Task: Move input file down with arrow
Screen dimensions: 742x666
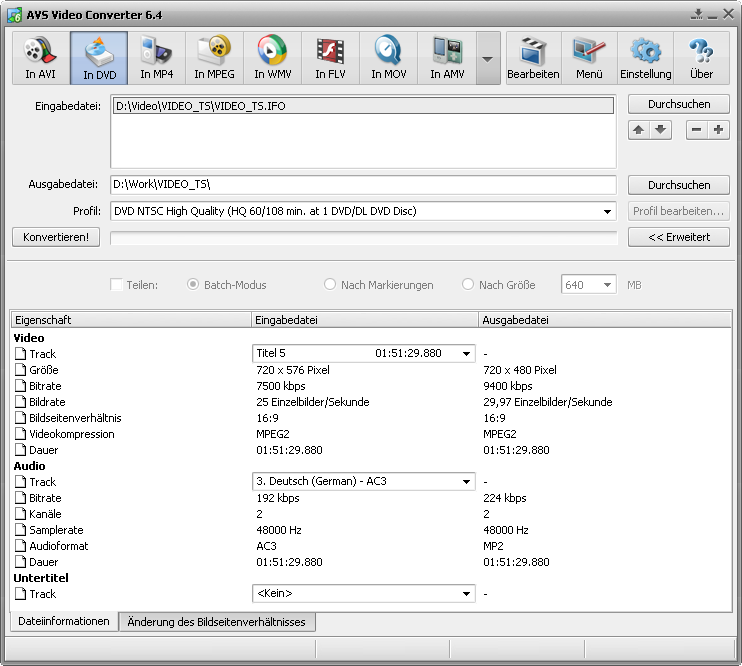Action: [x=661, y=130]
